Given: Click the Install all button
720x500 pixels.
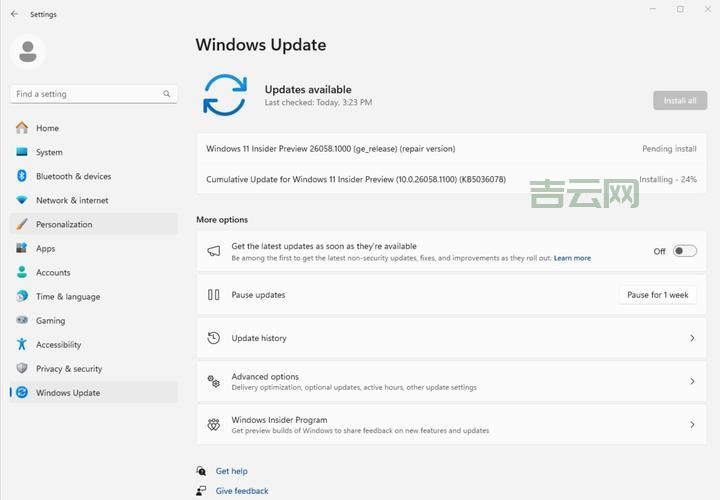Looking at the screenshot, I should point(680,101).
